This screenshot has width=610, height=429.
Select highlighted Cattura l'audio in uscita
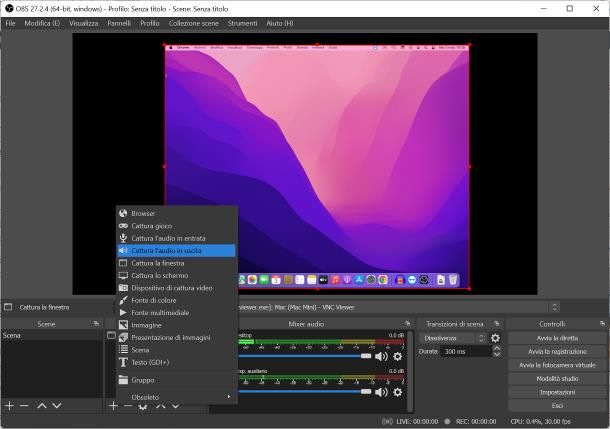(177, 250)
